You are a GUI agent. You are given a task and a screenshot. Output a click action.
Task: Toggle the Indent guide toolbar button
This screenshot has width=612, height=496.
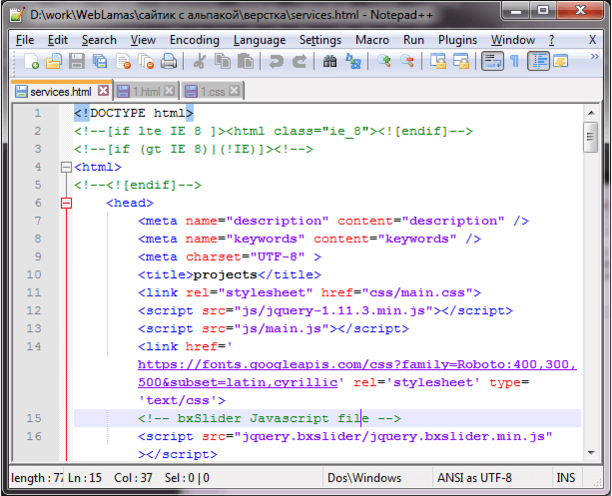538,61
